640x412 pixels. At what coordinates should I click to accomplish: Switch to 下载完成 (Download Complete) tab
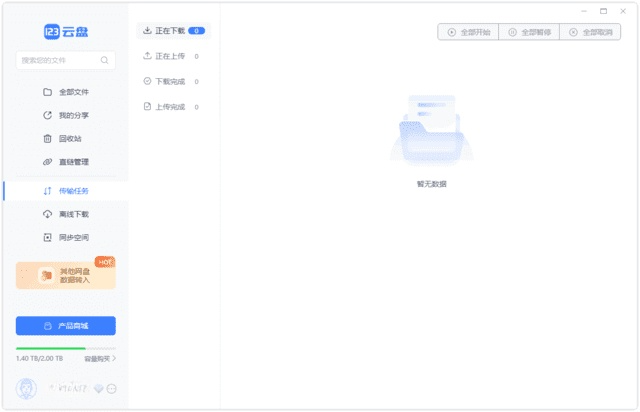coord(171,81)
